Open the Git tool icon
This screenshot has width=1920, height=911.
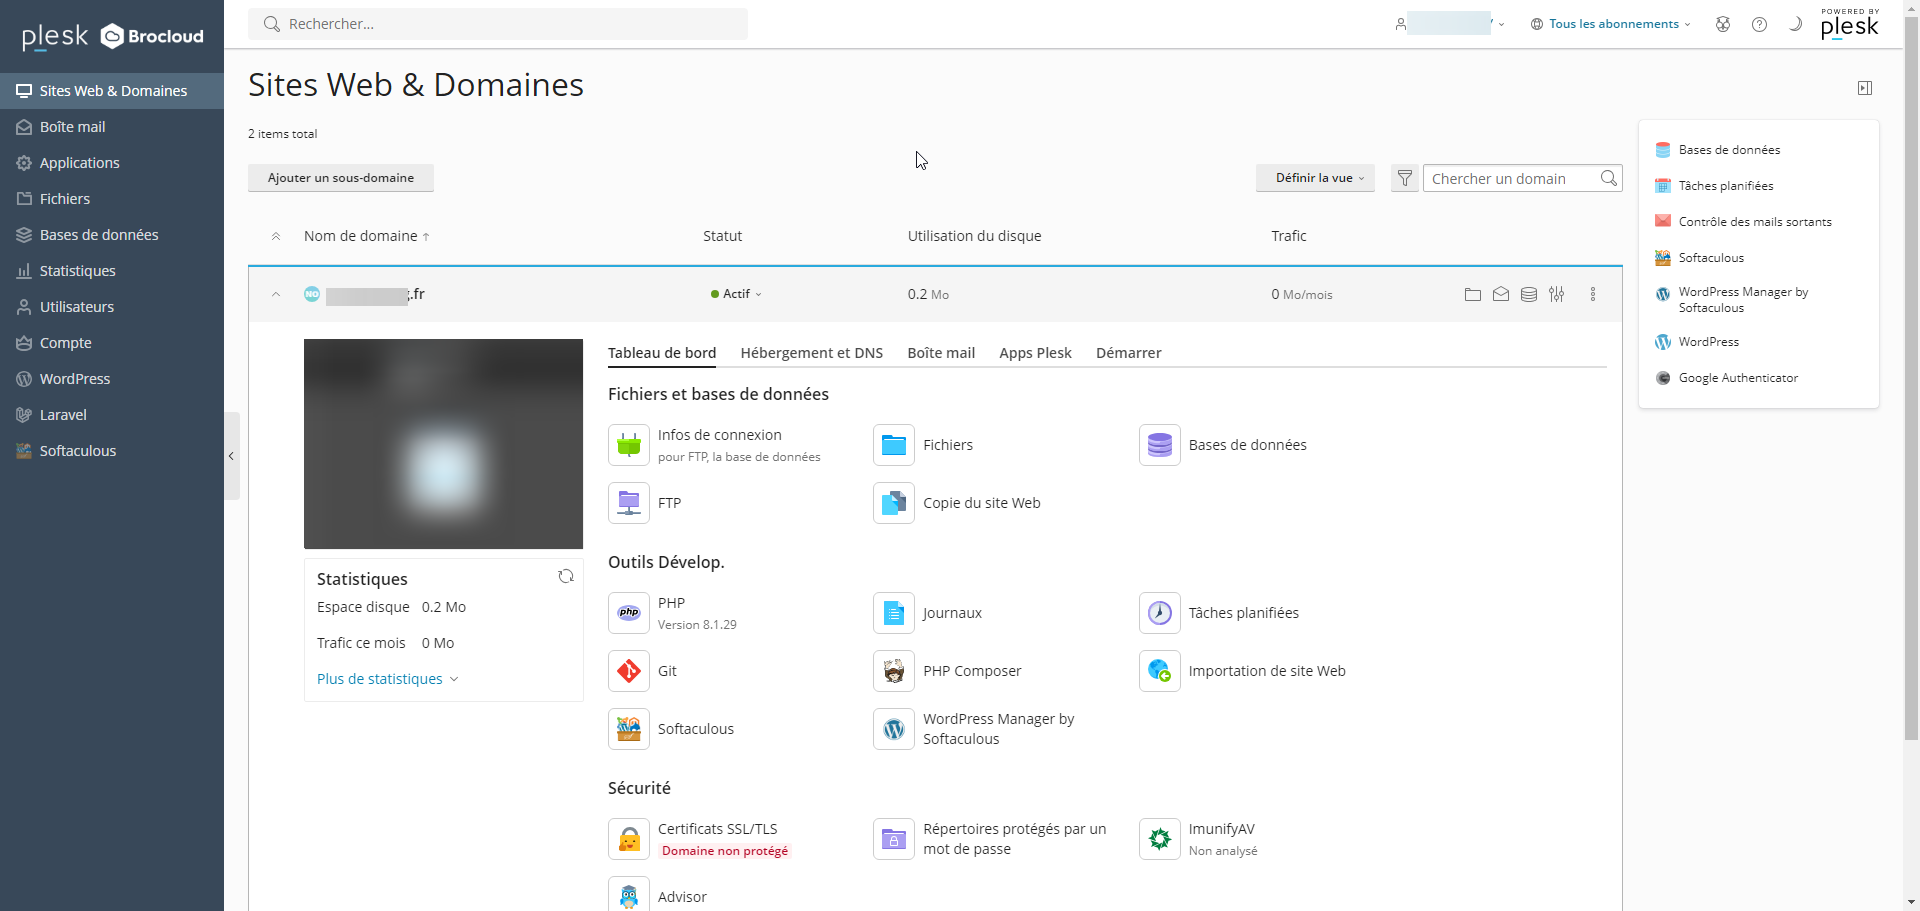[629, 671]
